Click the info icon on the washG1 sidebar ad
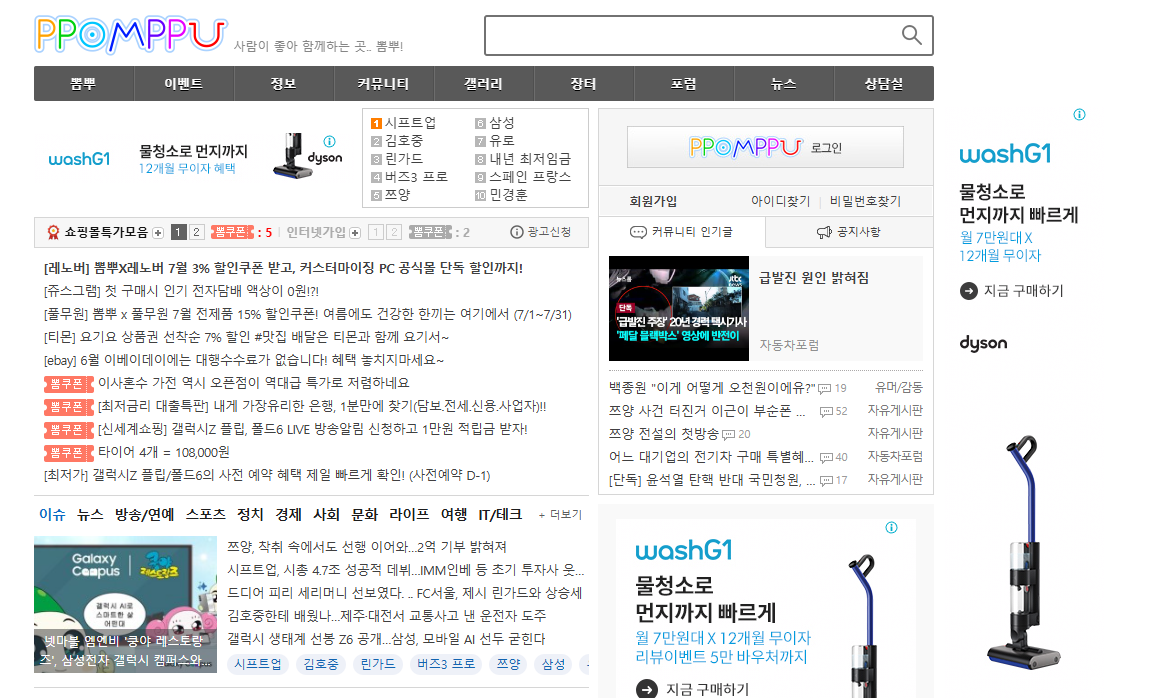1159x698 pixels. coord(1079,116)
